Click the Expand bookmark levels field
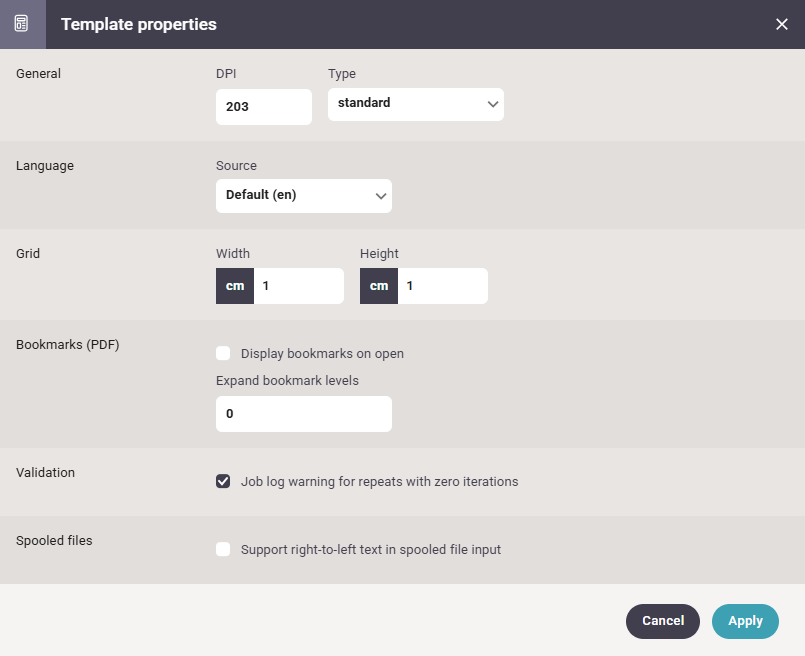The image size is (805, 656). tap(303, 414)
